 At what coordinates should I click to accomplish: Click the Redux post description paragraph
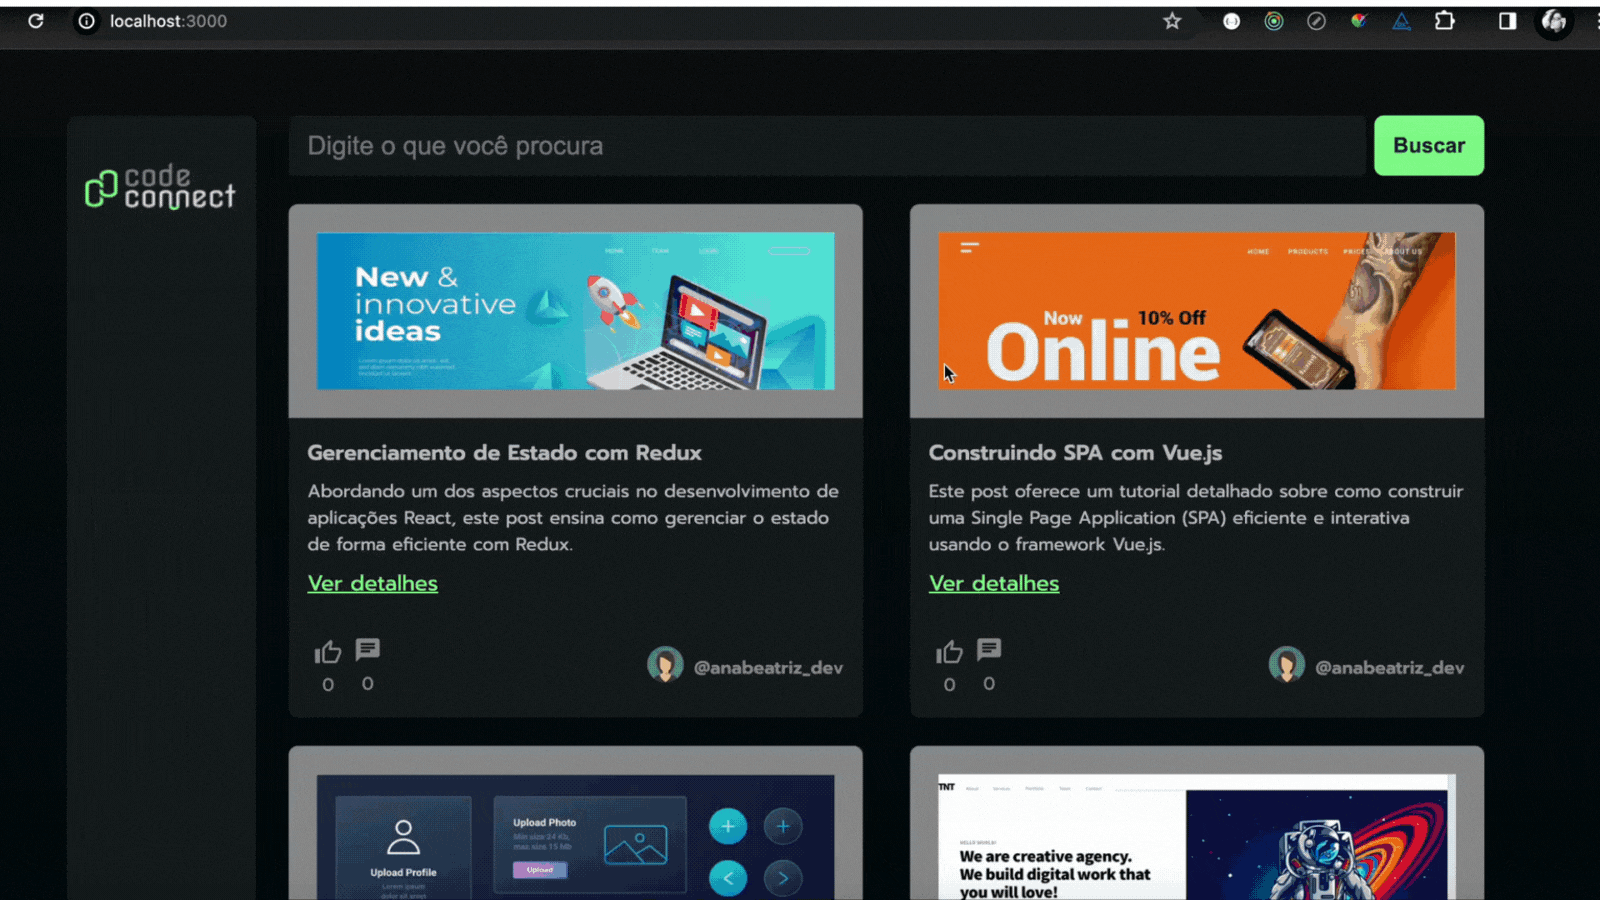[573, 518]
